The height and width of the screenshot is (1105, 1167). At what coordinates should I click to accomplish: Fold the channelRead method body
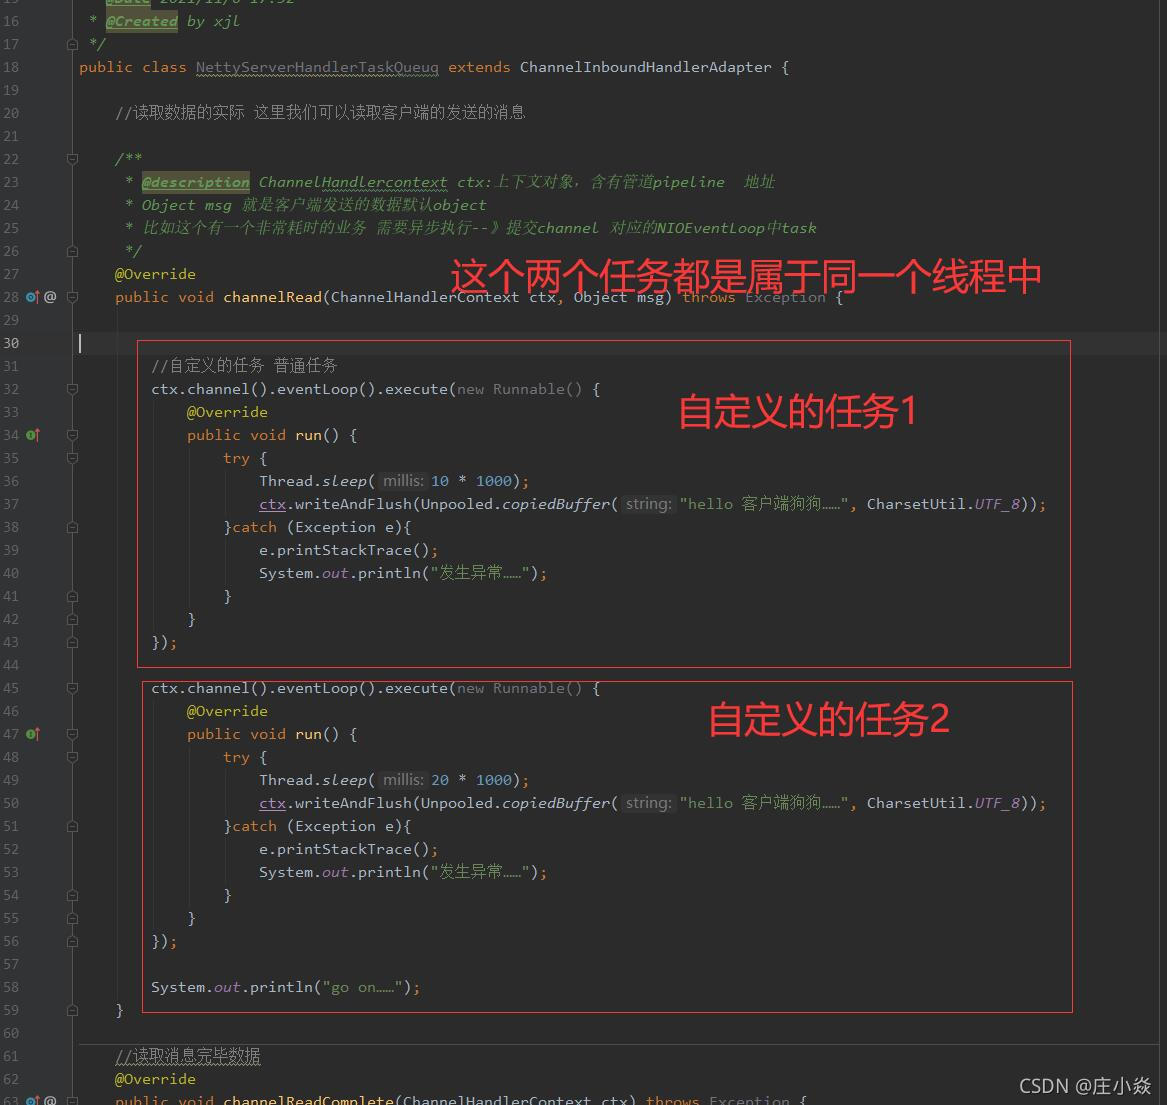click(x=73, y=296)
